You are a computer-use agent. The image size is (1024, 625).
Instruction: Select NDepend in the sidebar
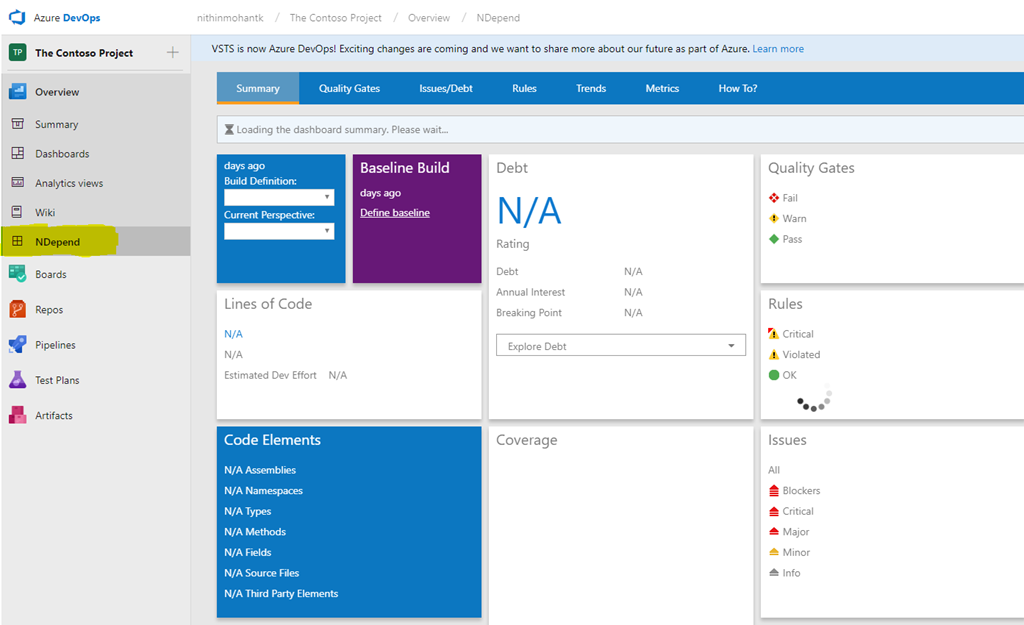(x=58, y=242)
